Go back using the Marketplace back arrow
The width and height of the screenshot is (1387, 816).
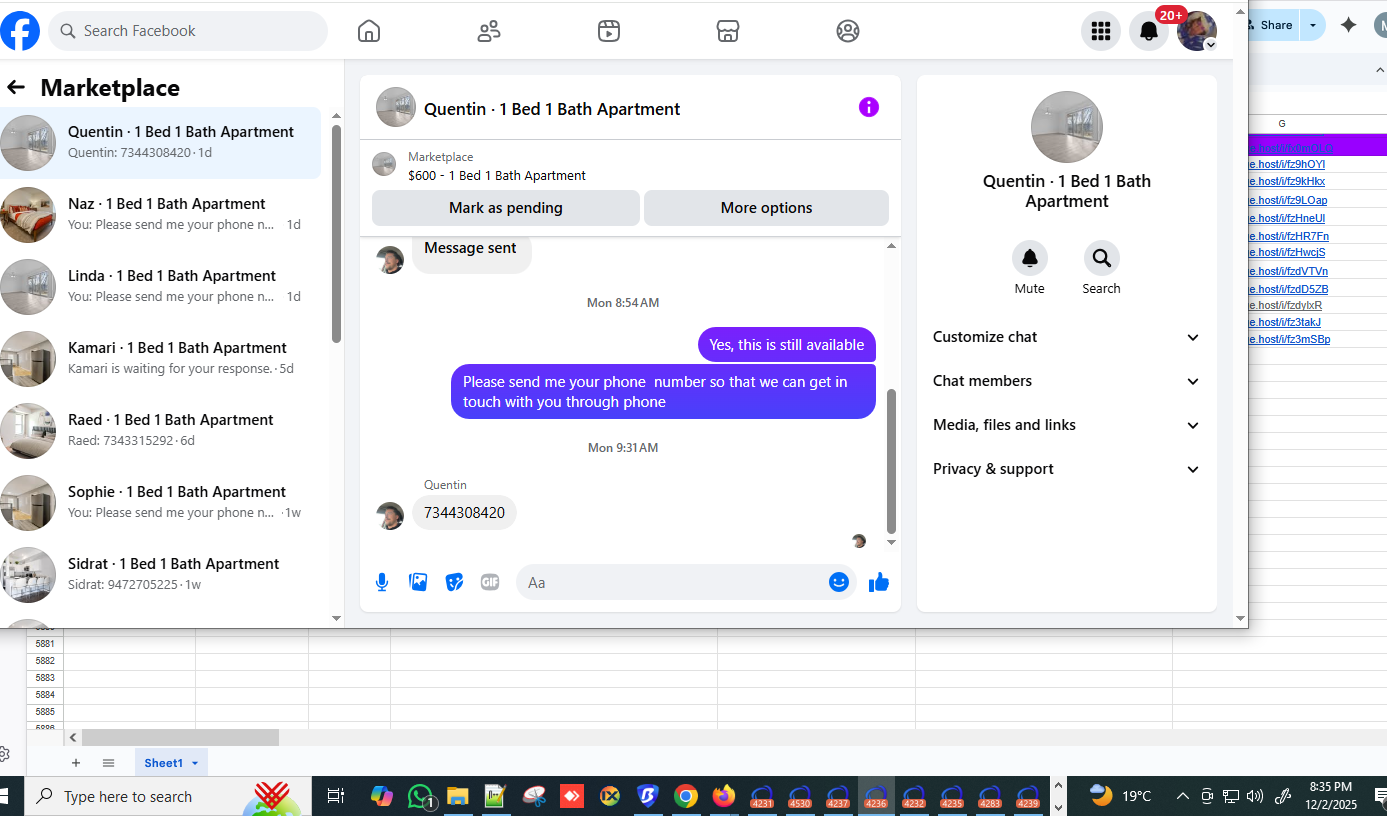click(16, 88)
